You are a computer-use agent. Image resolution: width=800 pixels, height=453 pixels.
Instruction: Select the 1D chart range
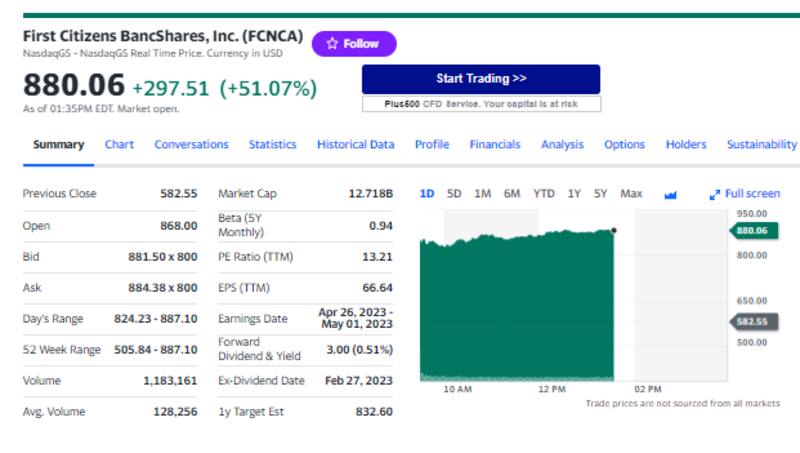427,194
